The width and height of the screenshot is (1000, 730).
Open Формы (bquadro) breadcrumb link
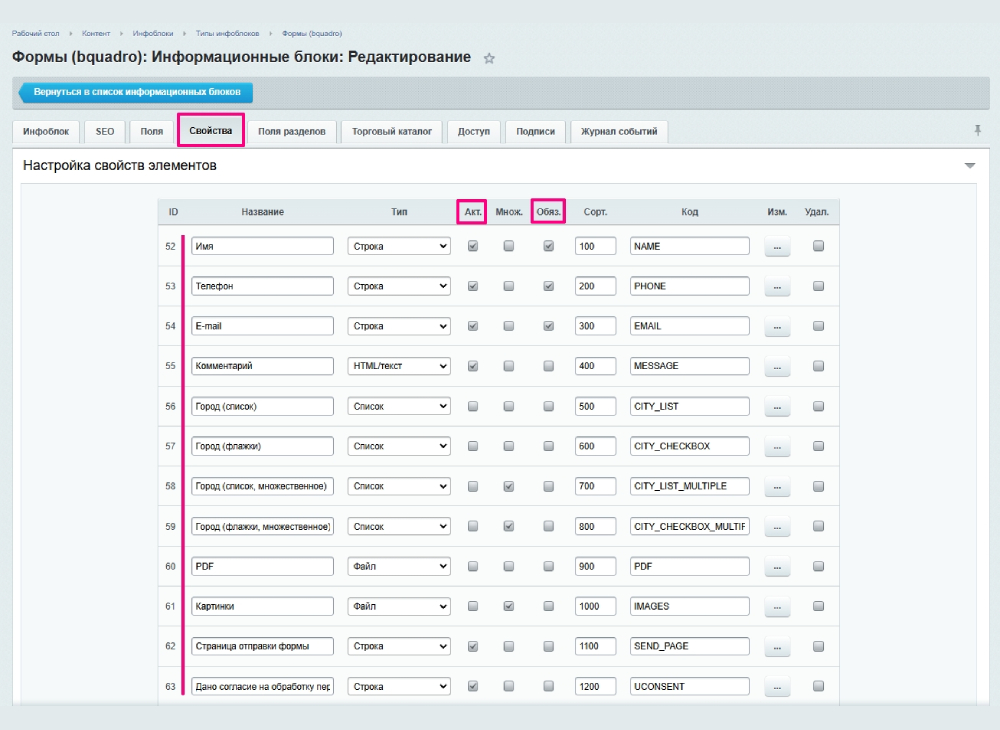(x=312, y=33)
